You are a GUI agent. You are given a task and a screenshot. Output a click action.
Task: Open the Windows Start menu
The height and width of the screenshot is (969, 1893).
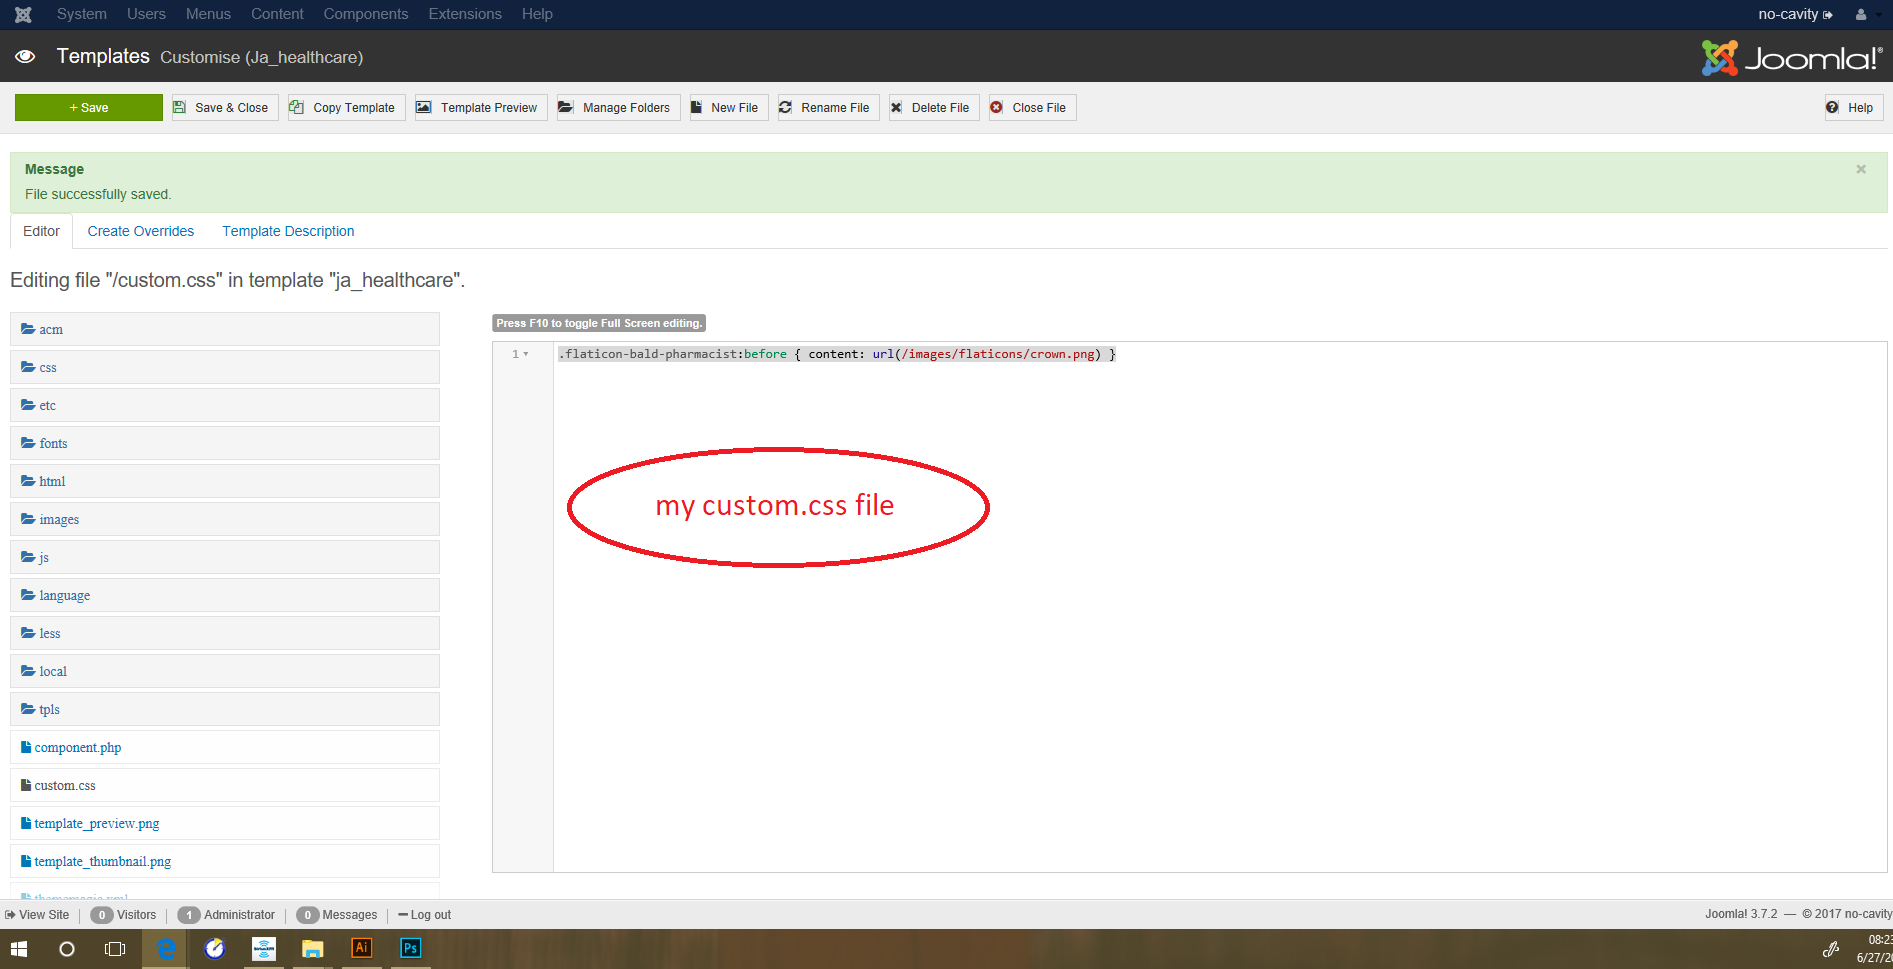pyautogui.click(x=19, y=948)
